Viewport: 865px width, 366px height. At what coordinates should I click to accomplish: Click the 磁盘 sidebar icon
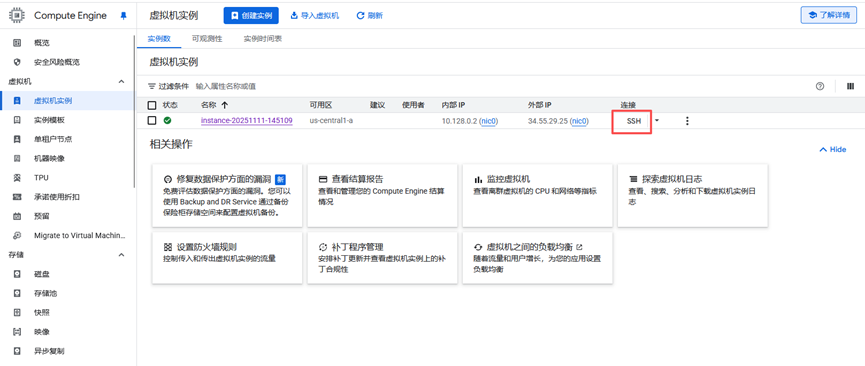[17, 274]
